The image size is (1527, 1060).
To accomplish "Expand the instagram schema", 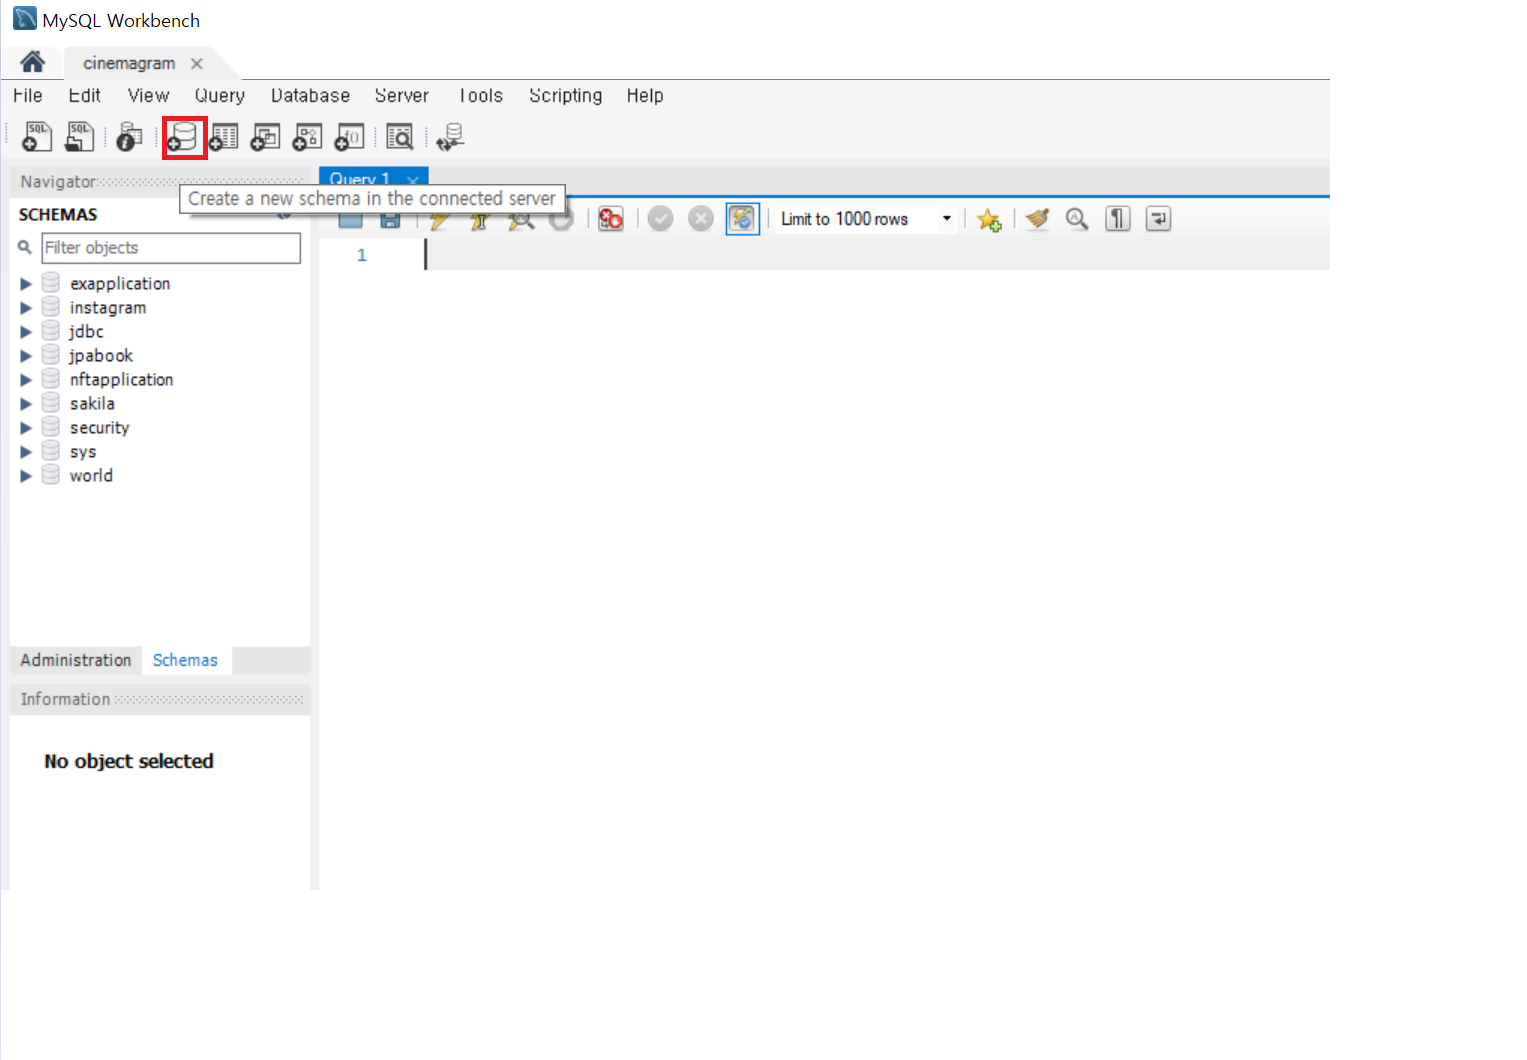I will (26, 308).
